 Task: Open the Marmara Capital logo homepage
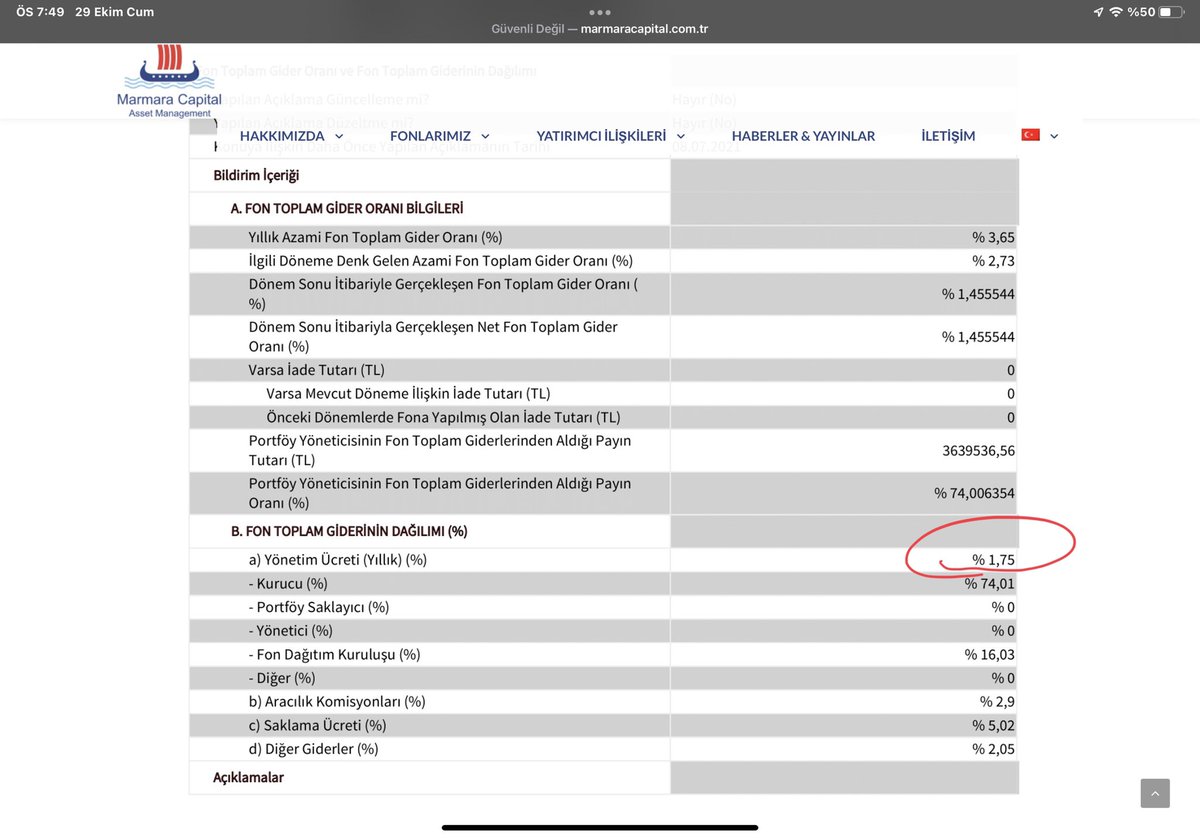point(169,81)
